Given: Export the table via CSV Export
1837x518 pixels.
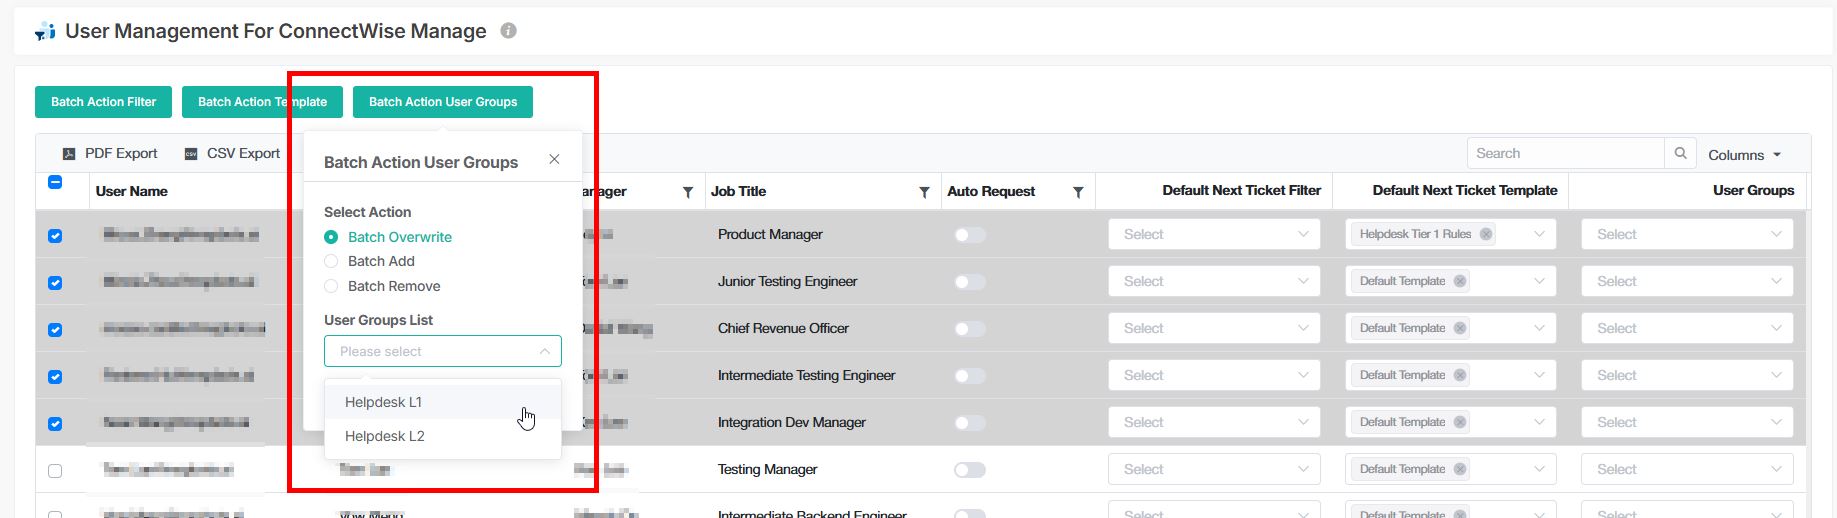Looking at the screenshot, I should click(x=232, y=153).
